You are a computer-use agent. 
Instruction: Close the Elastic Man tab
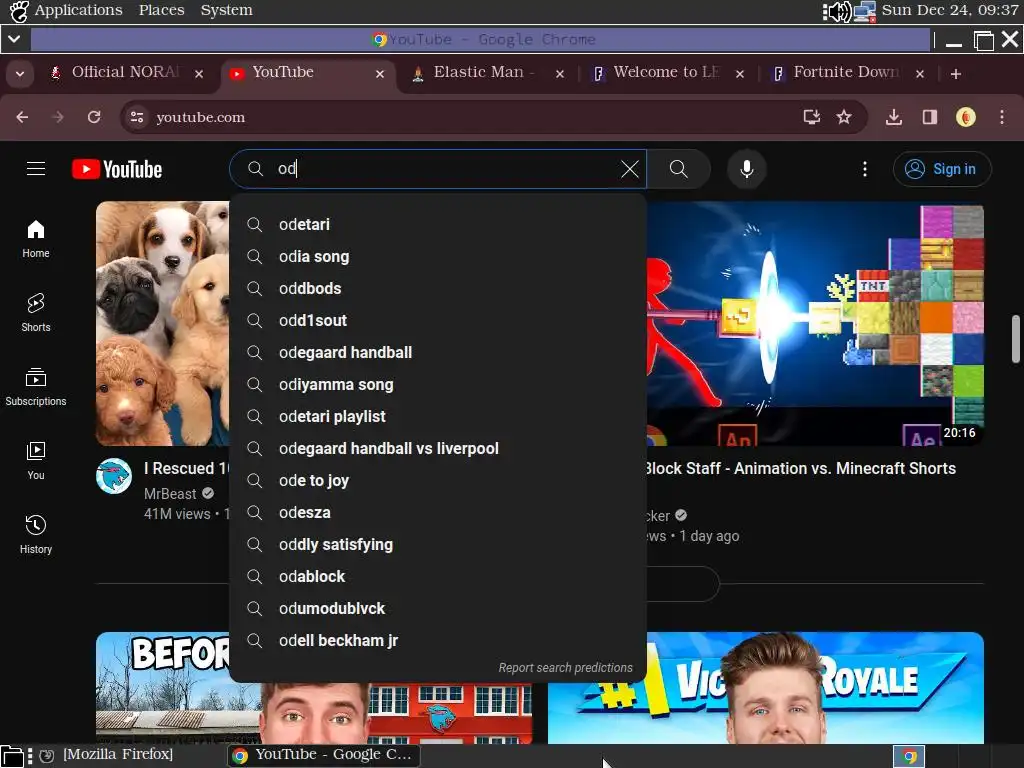pos(560,74)
